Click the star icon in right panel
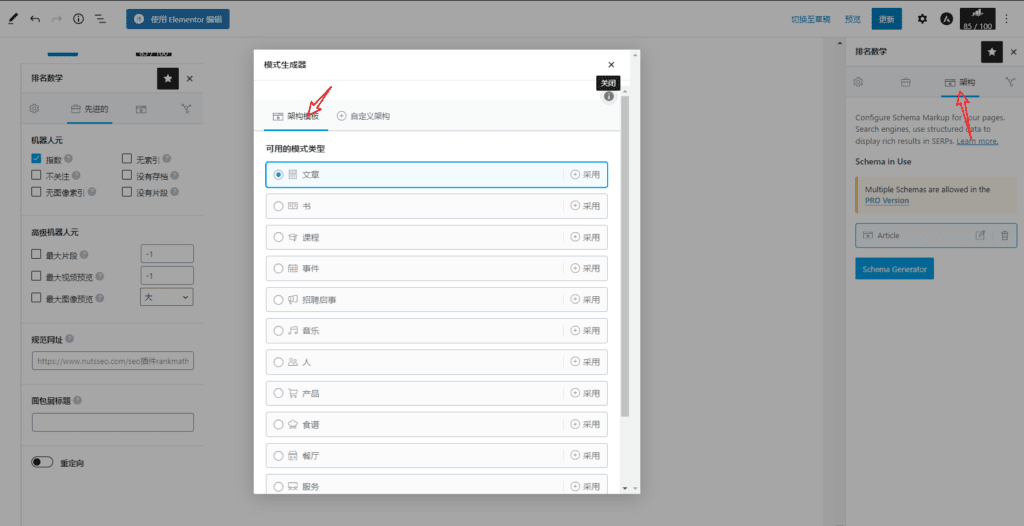Viewport: 1024px width, 526px height. pyautogui.click(x=992, y=52)
